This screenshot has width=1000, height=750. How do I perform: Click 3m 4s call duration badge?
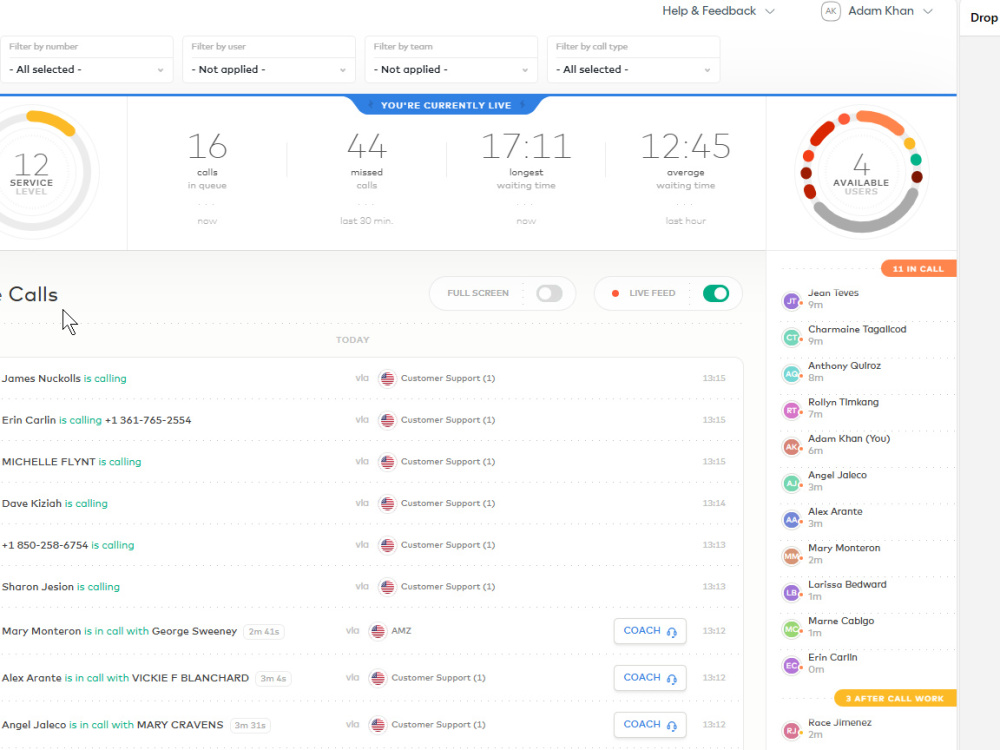[273, 679]
